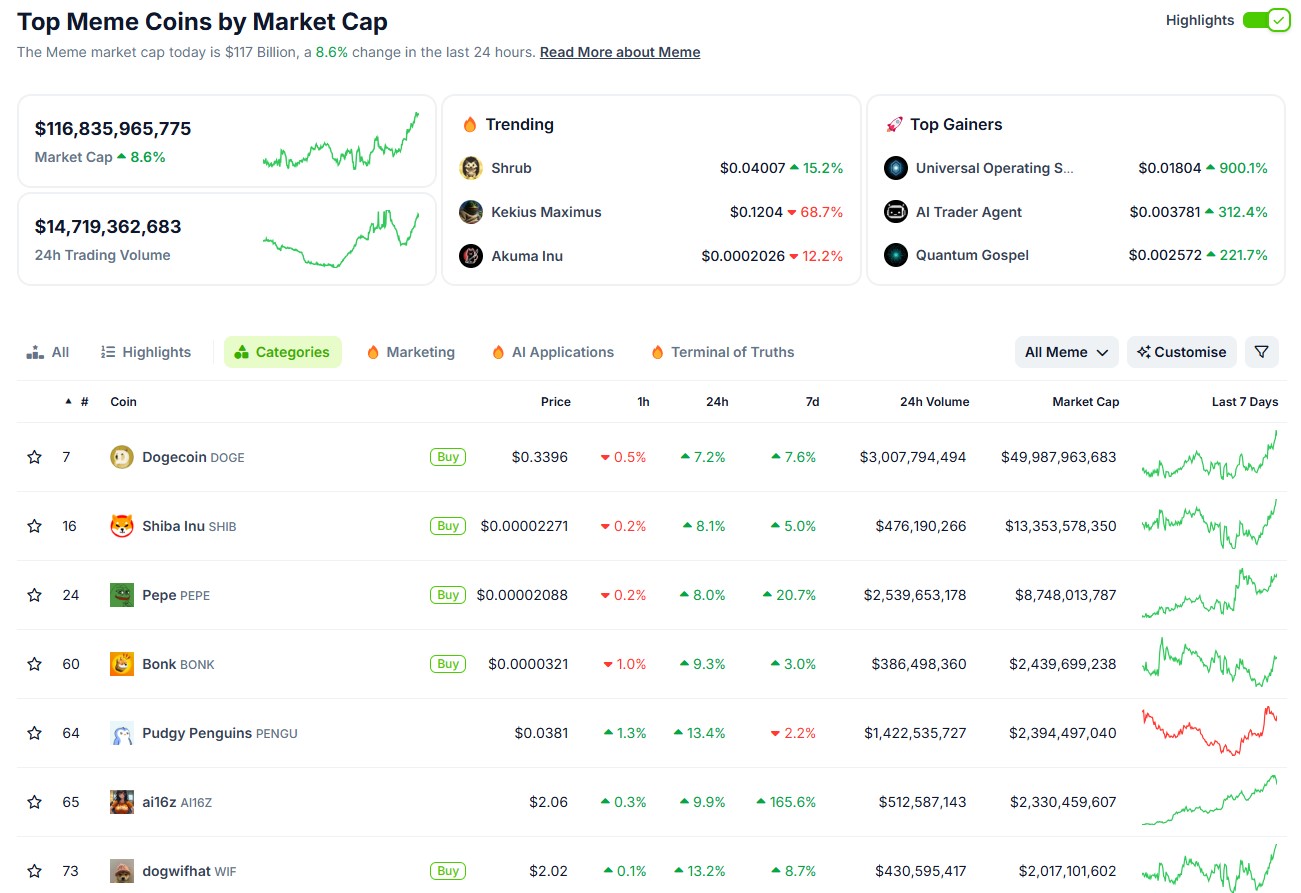Star the ai16z coin row
The image size is (1301, 893).
click(35, 802)
